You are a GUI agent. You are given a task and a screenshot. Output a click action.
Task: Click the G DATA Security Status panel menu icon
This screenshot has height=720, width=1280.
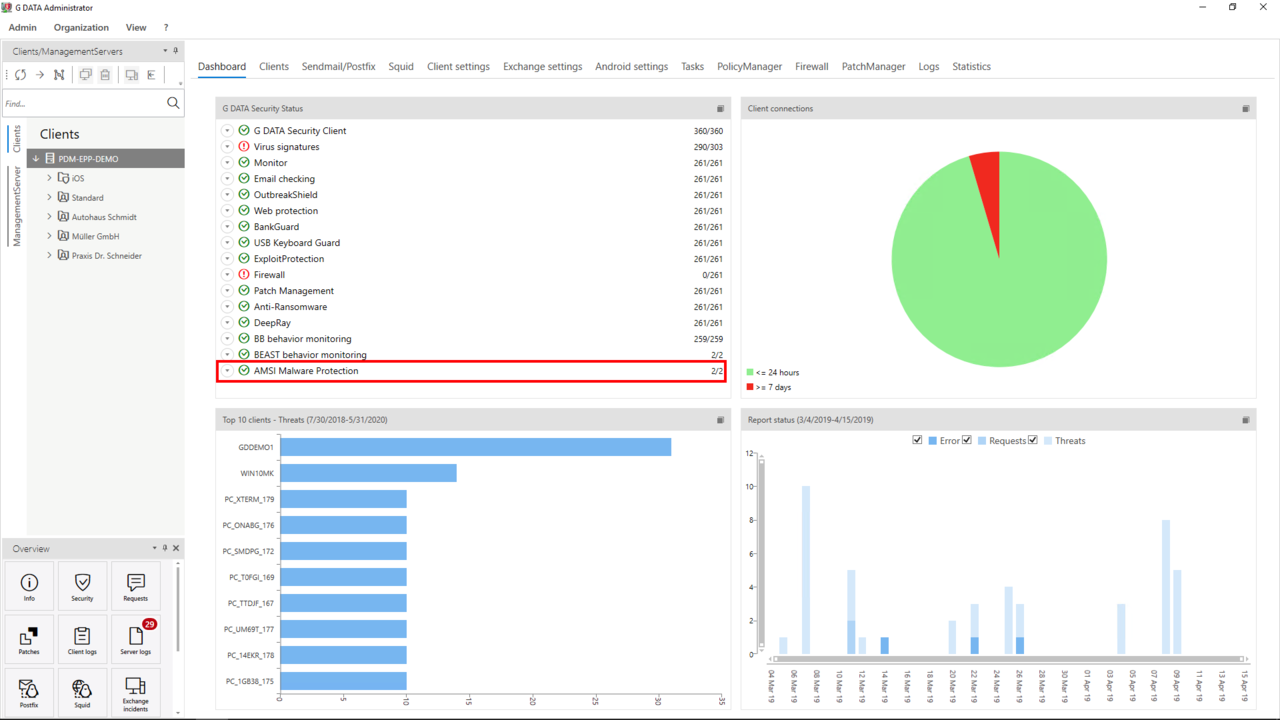(720, 109)
